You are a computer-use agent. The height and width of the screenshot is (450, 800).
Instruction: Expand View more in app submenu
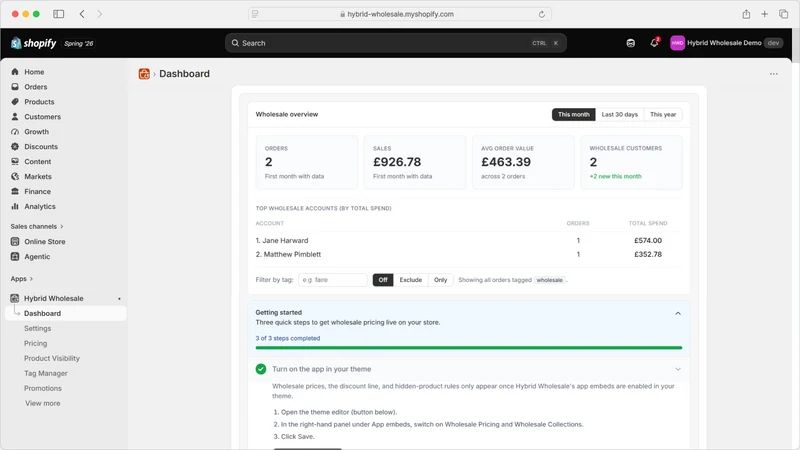(x=43, y=403)
